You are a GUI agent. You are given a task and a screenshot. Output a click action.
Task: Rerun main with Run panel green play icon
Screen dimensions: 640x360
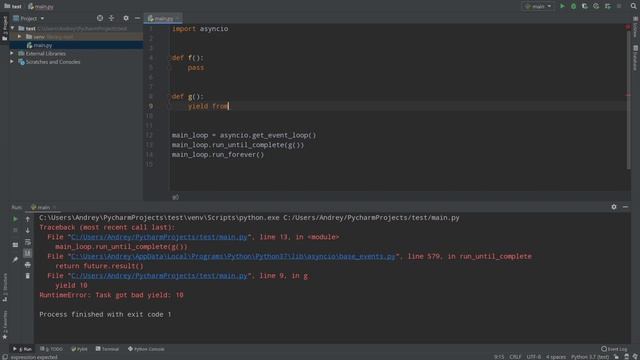(15, 219)
